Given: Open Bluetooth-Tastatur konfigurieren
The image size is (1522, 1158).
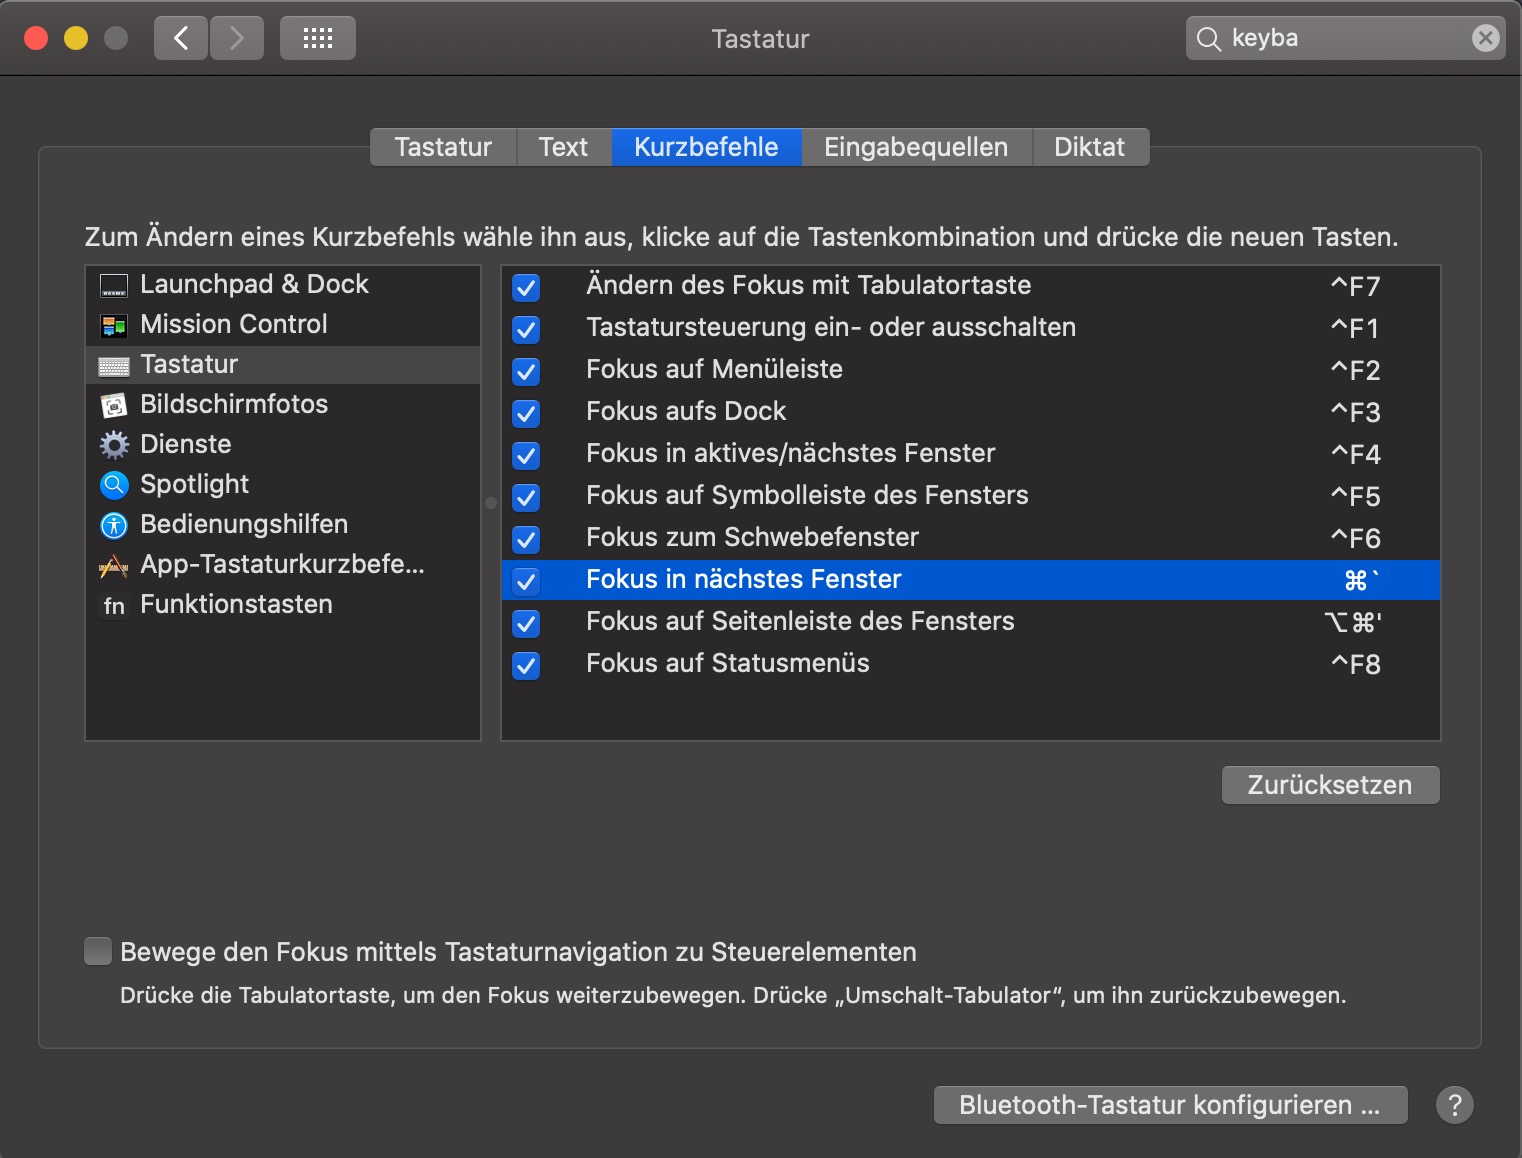Looking at the screenshot, I should (x=1168, y=1105).
